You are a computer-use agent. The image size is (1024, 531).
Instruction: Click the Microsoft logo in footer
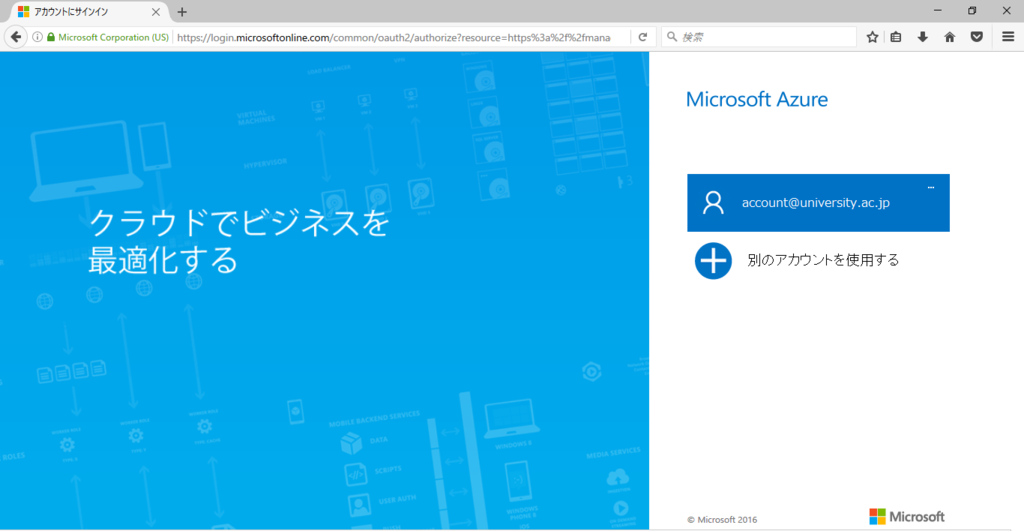[x=906, y=517]
